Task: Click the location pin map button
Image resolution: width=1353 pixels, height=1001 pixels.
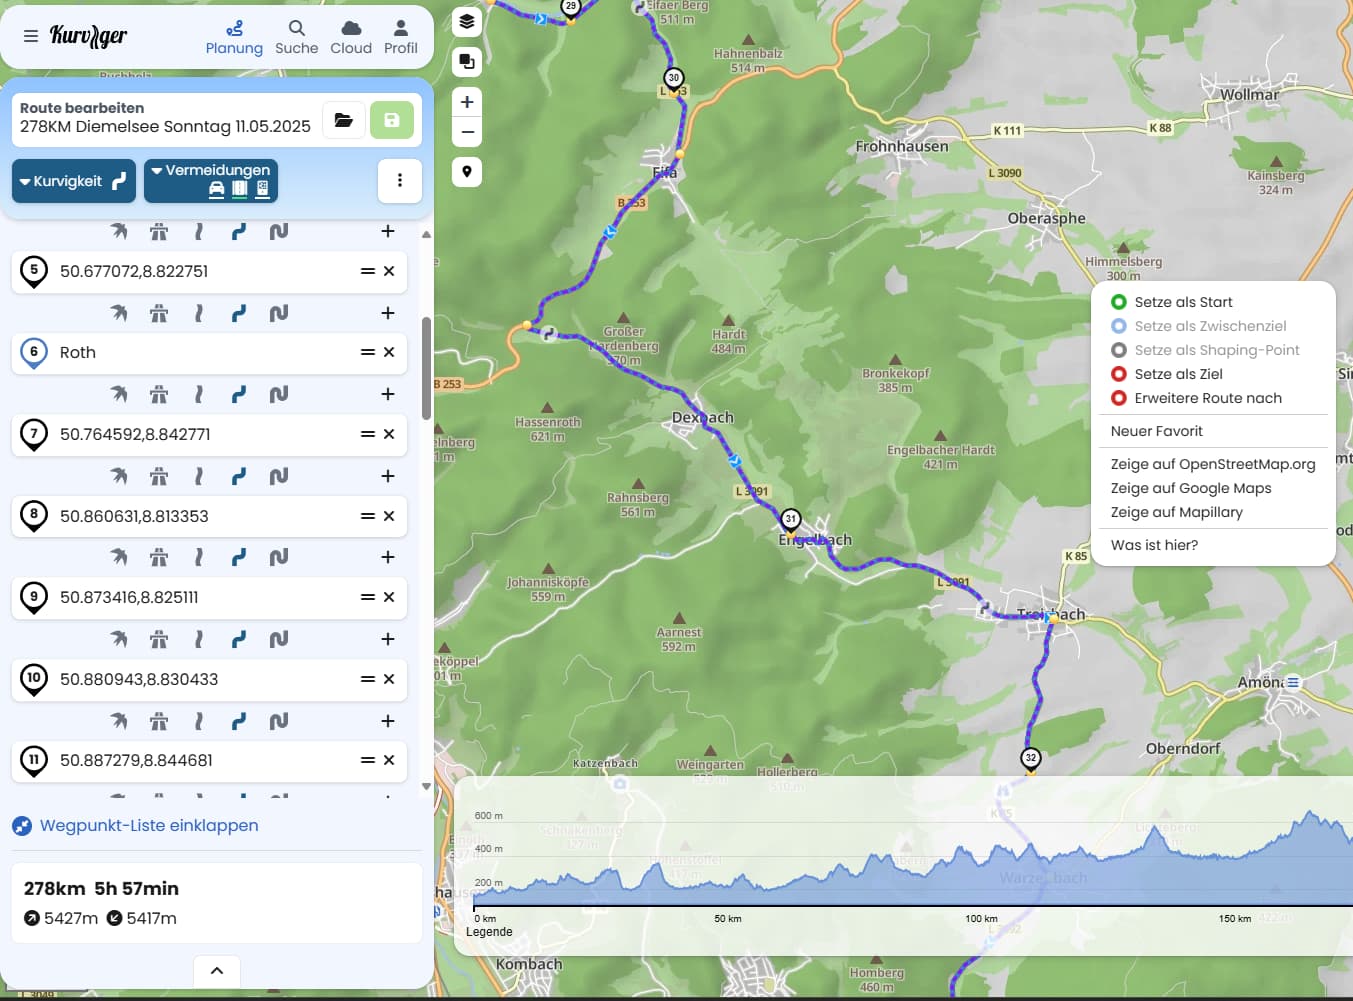Action: pos(467,172)
